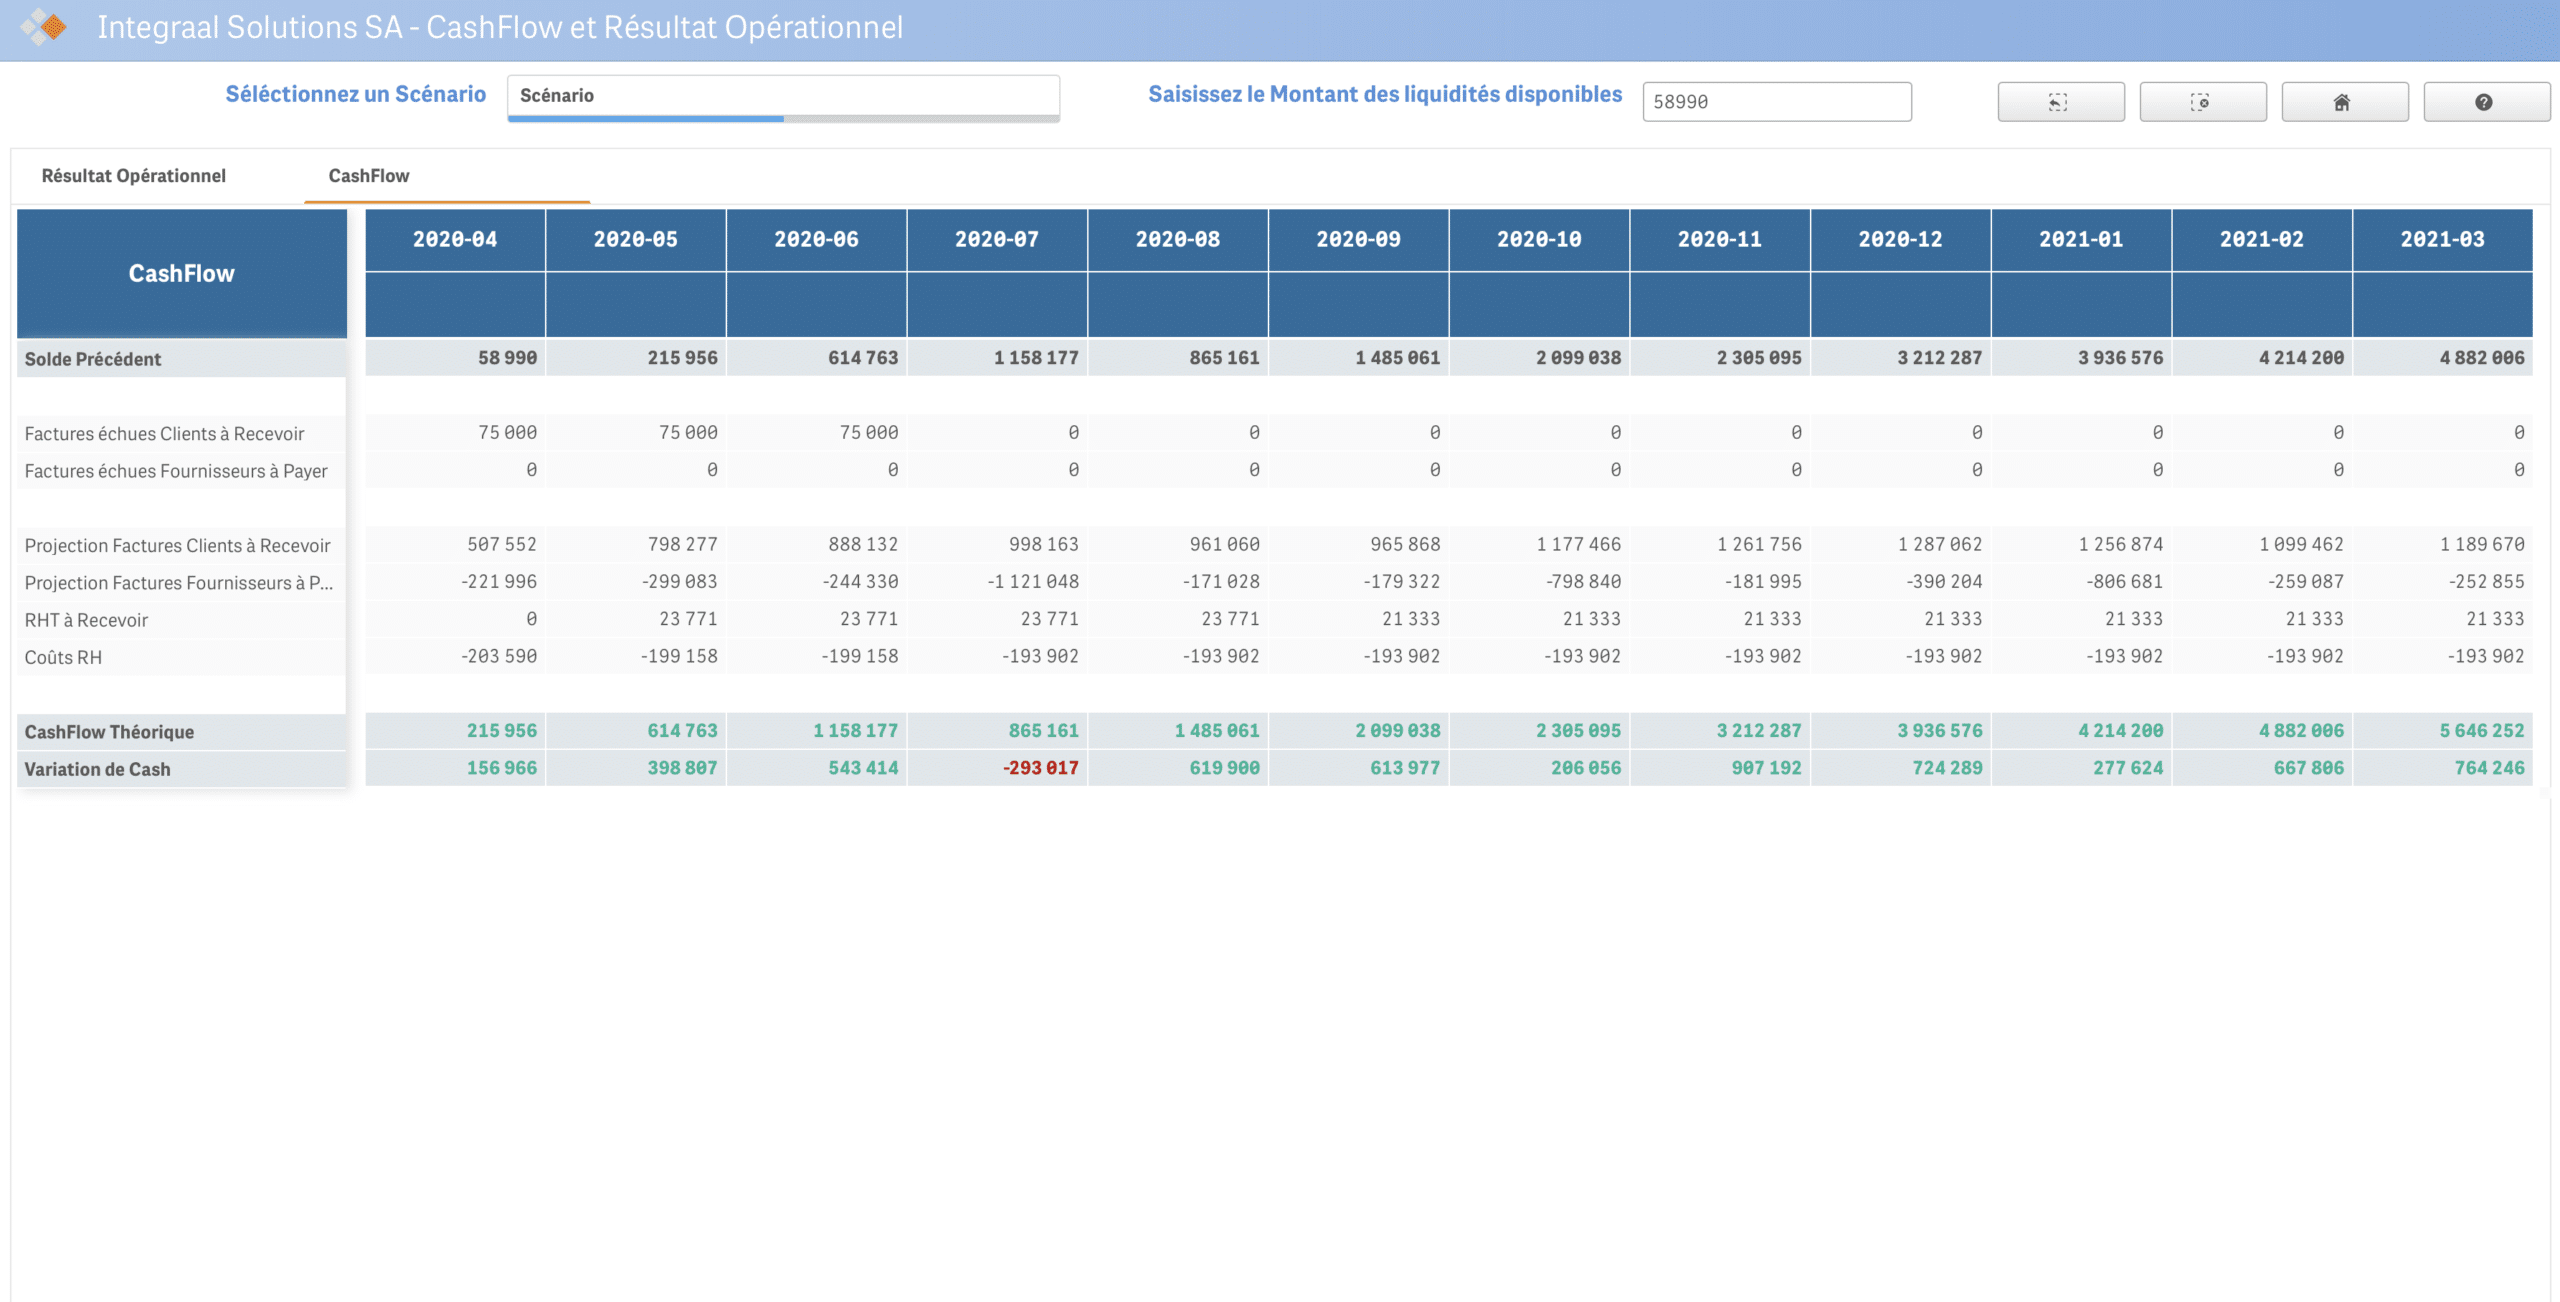This screenshot has width=2560, height=1302.
Task: Click the Saisissez le Montant des liquidités label
Action: [x=1385, y=94]
